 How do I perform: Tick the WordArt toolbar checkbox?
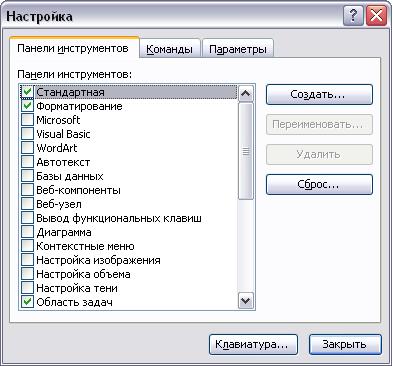pos(27,148)
